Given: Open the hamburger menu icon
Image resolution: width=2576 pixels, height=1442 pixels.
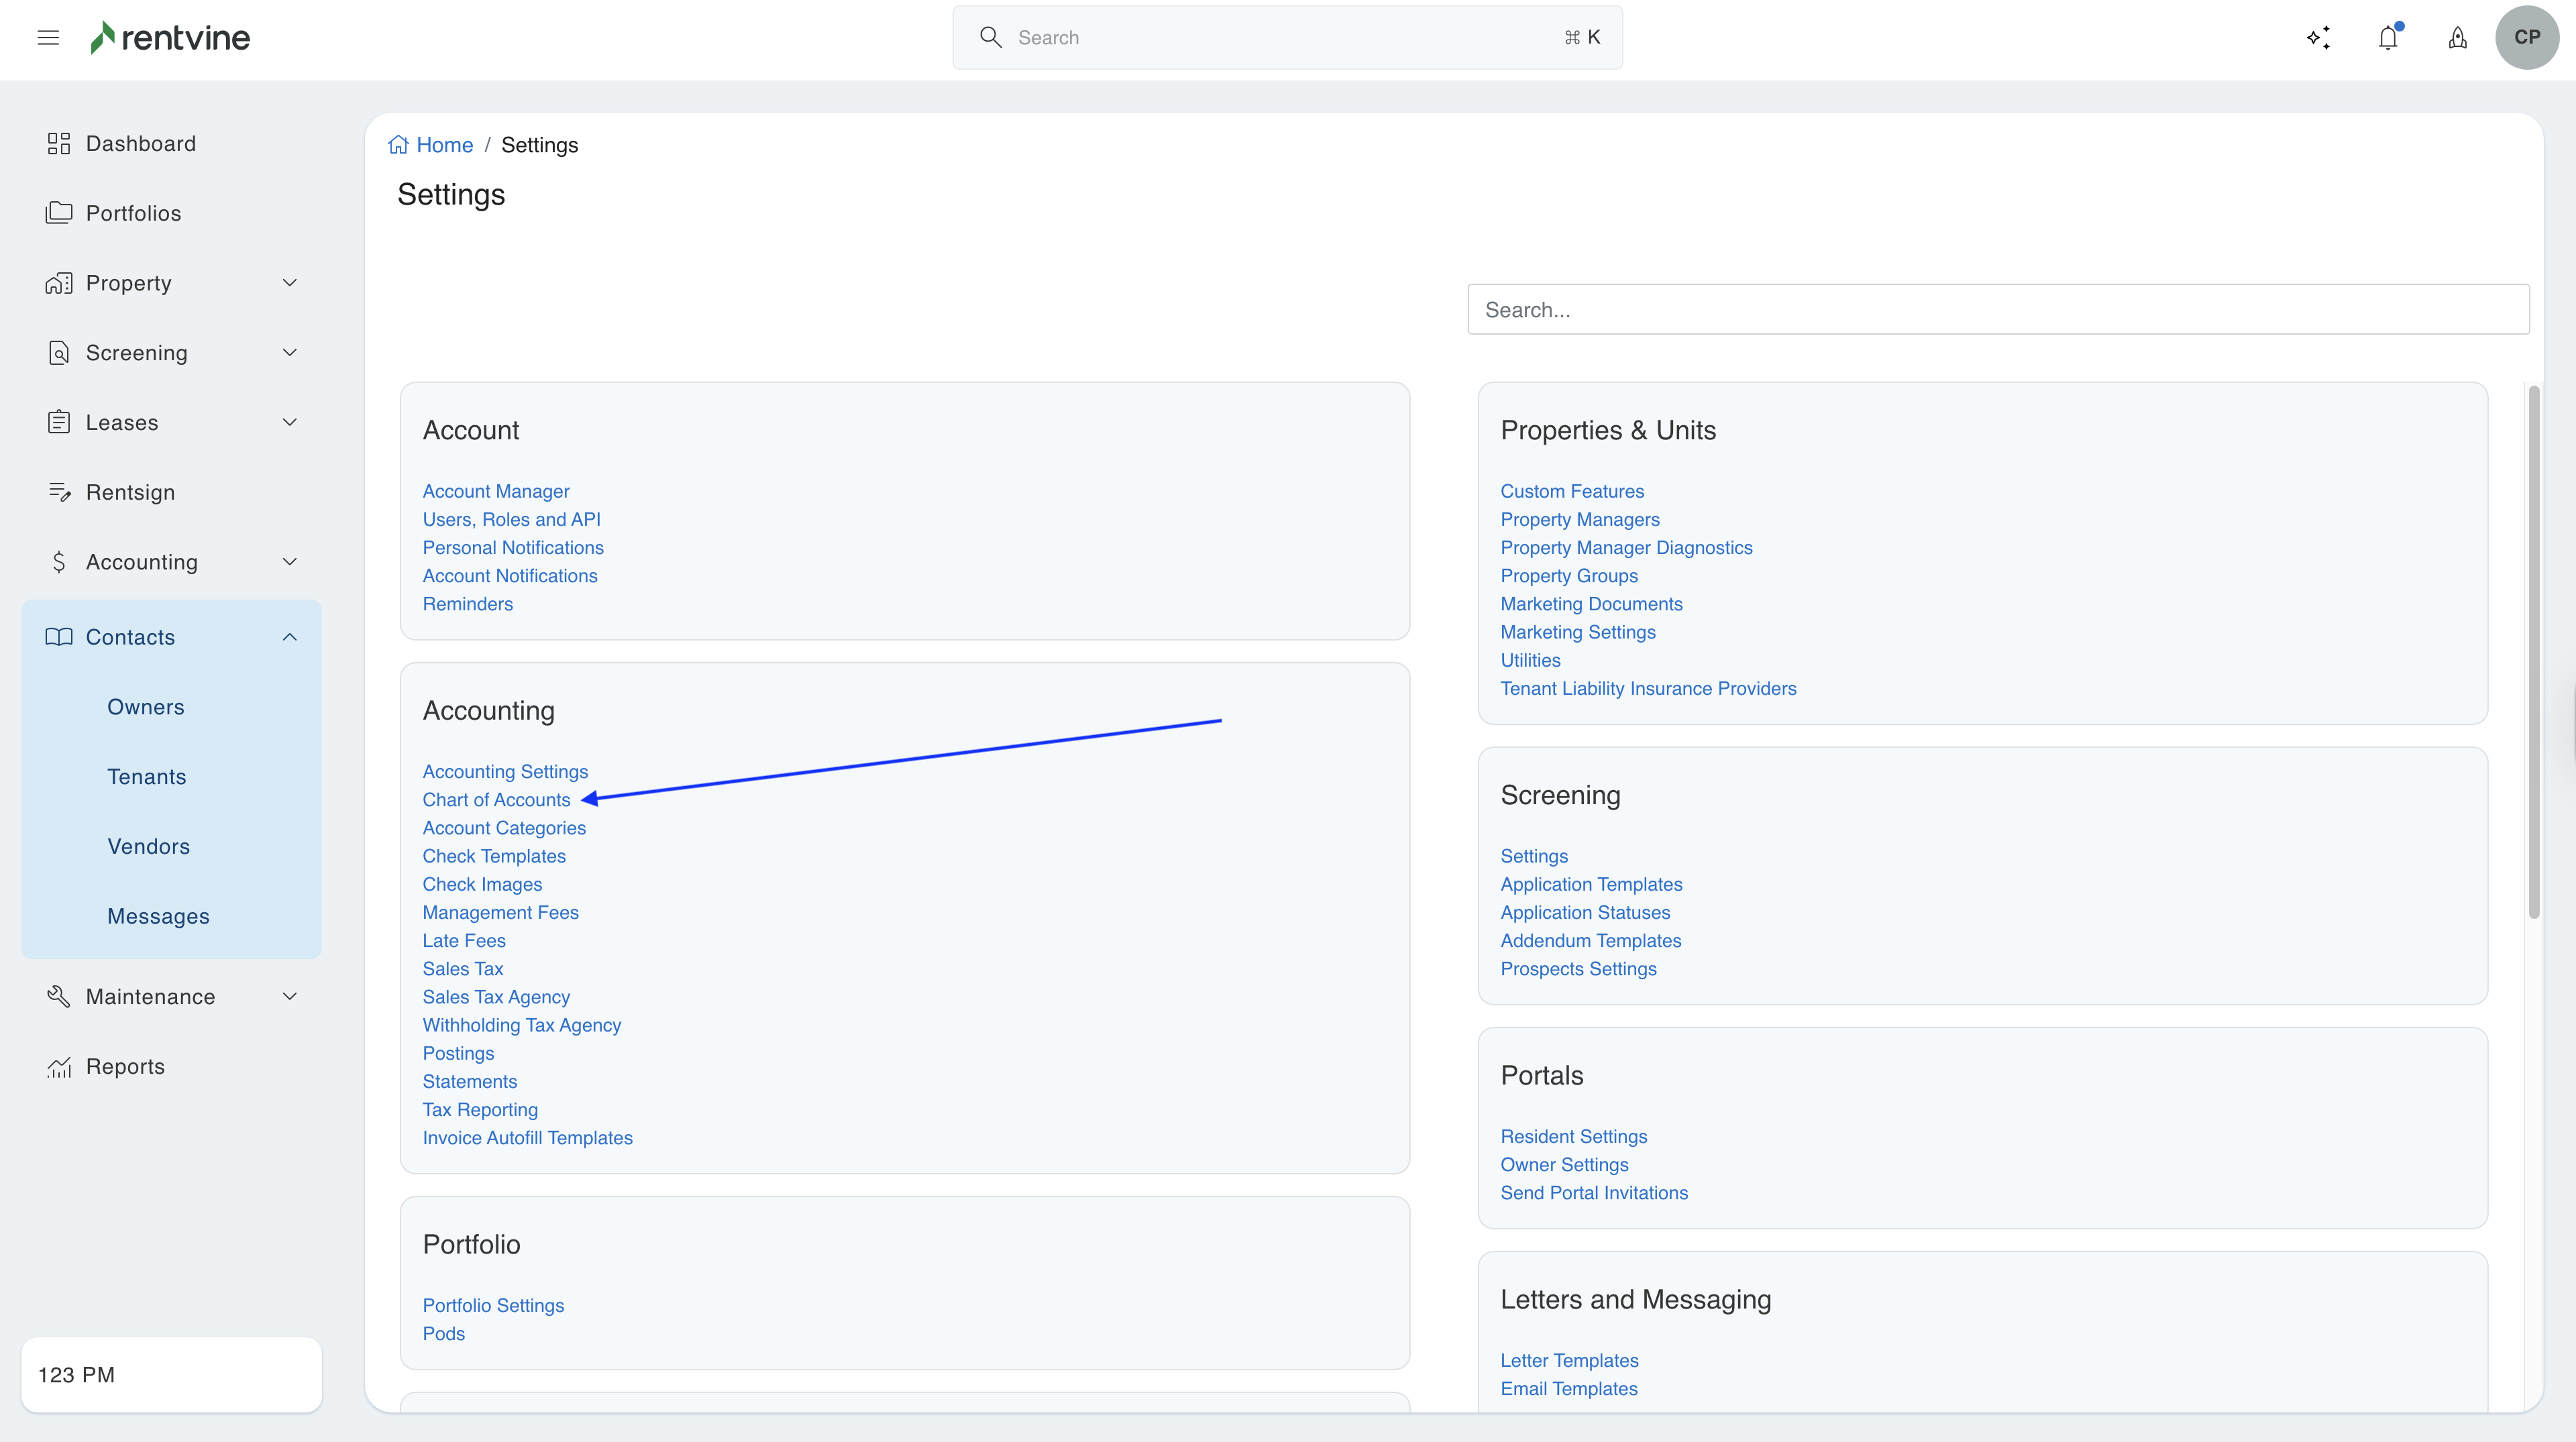Looking at the screenshot, I should (48, 38).
